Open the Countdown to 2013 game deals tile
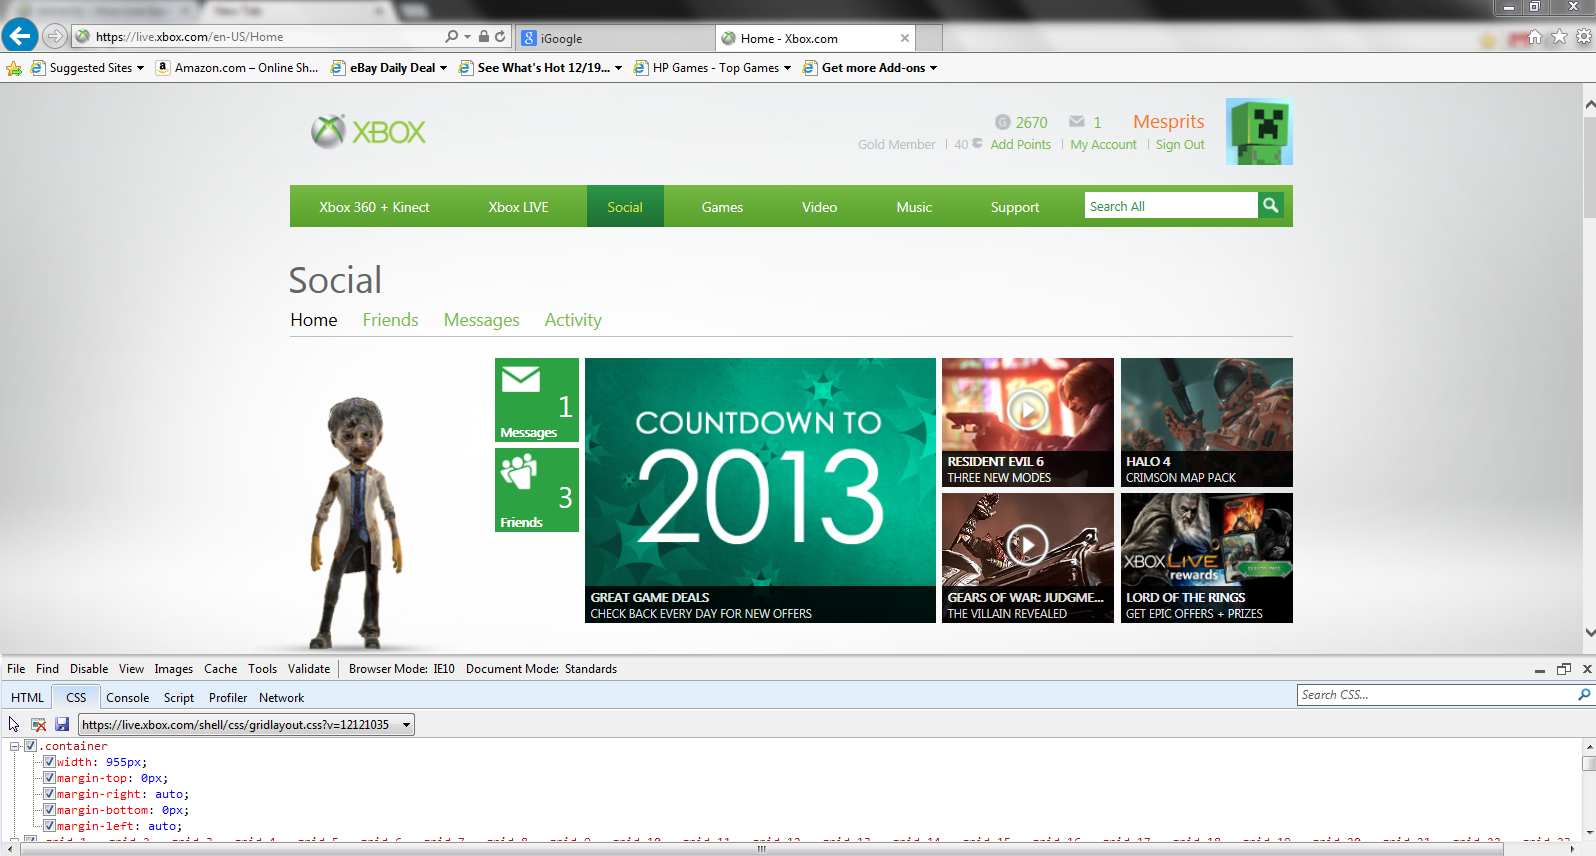 760,490
